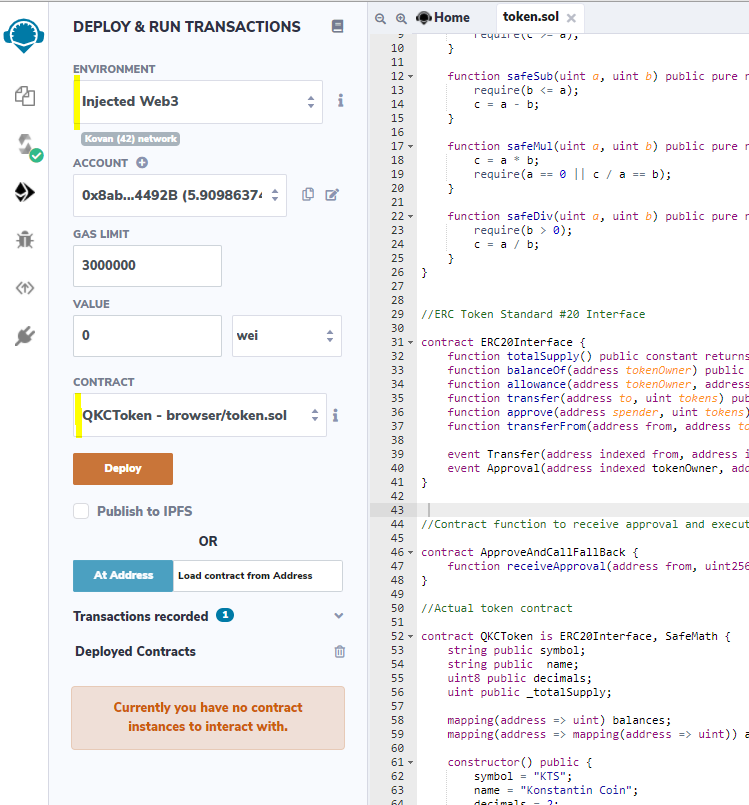Click line number 43 in gutter
749x805 pixels.
397,510
